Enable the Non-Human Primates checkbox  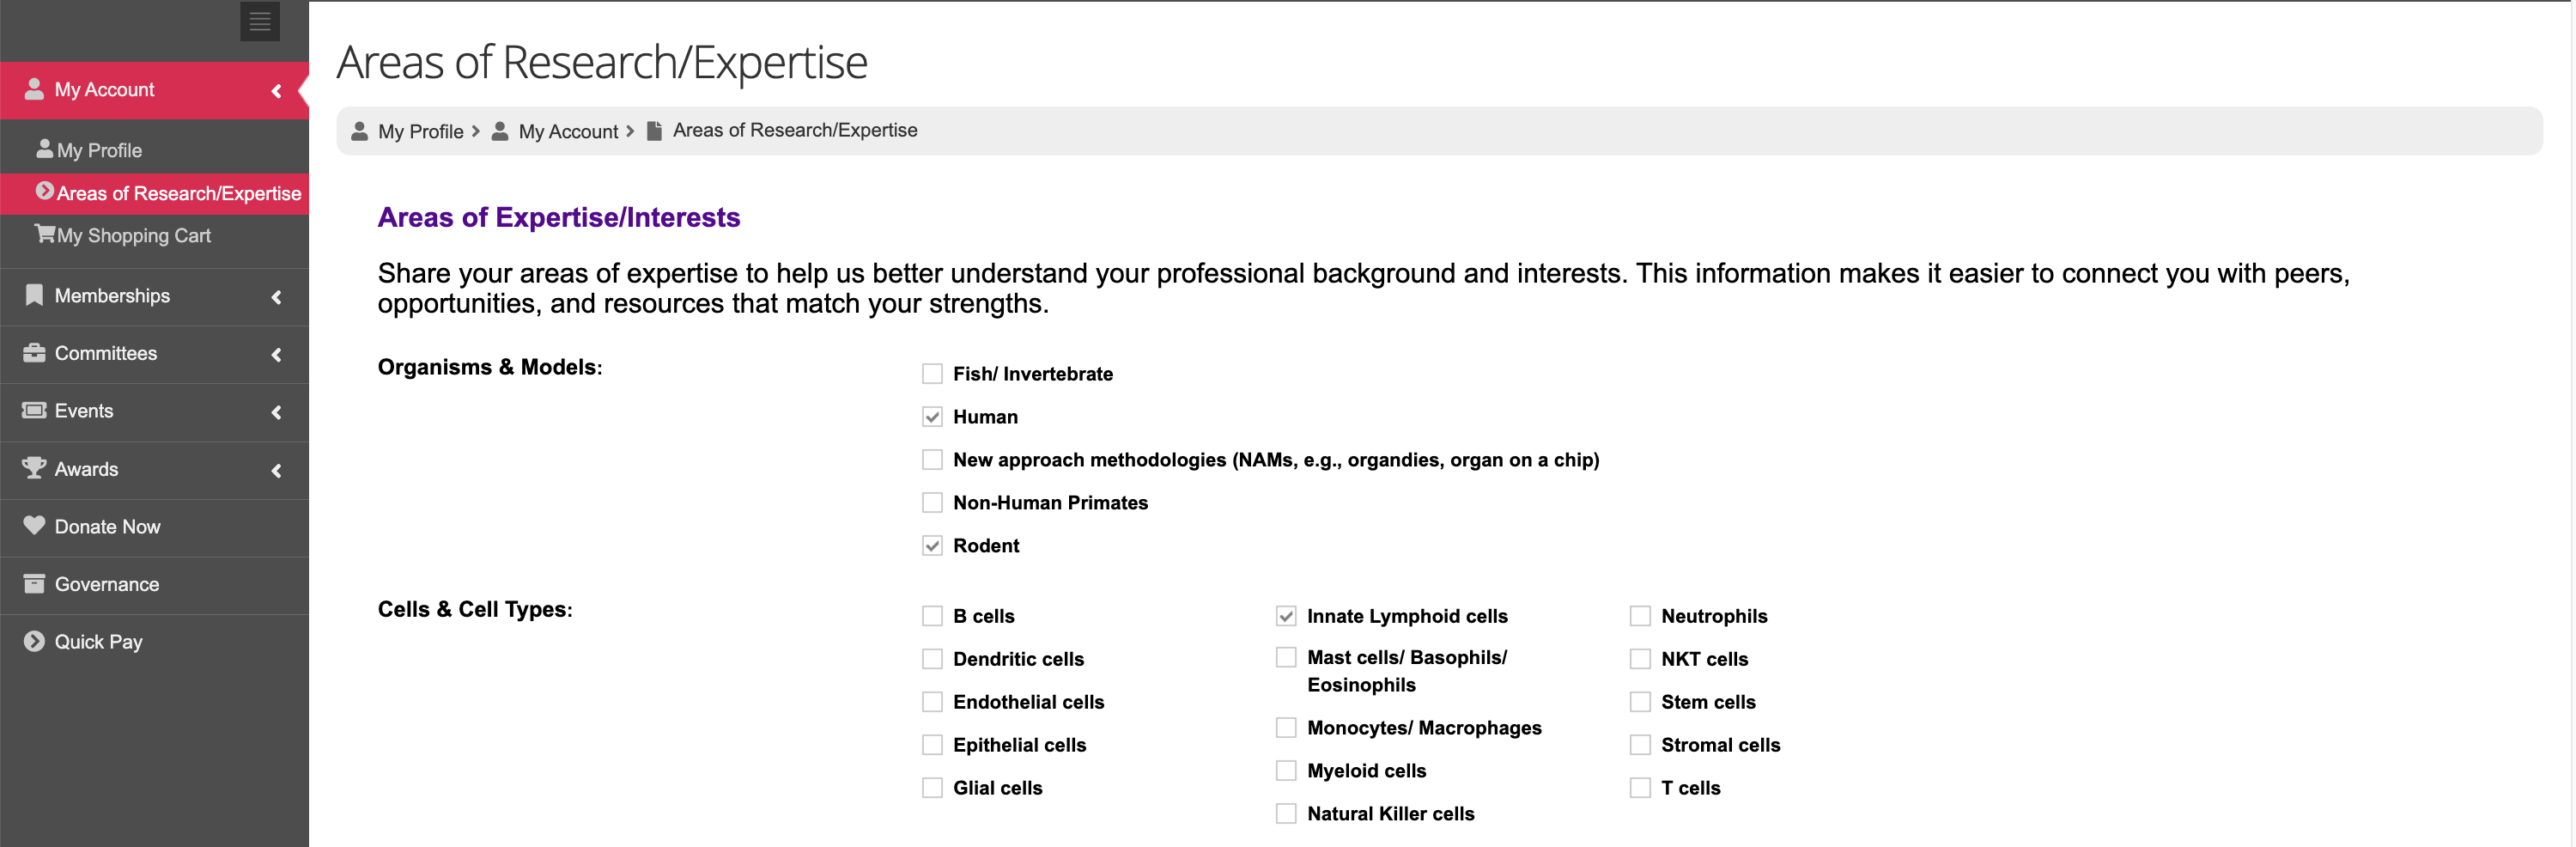coord(932,503)
